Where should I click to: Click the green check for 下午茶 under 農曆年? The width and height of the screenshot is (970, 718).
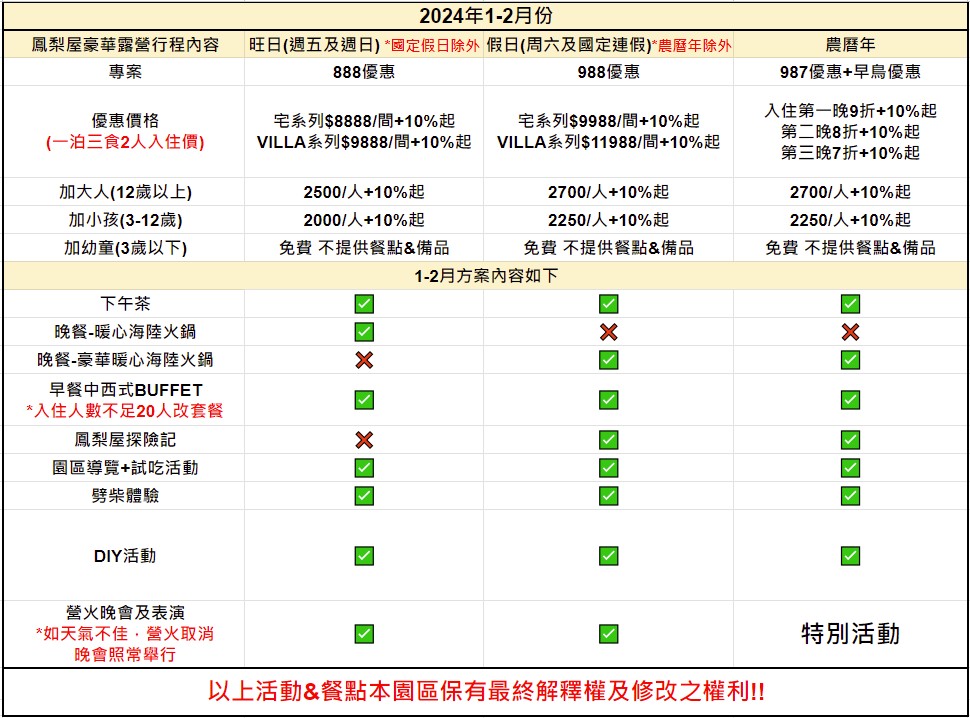(x=851, y=304)
